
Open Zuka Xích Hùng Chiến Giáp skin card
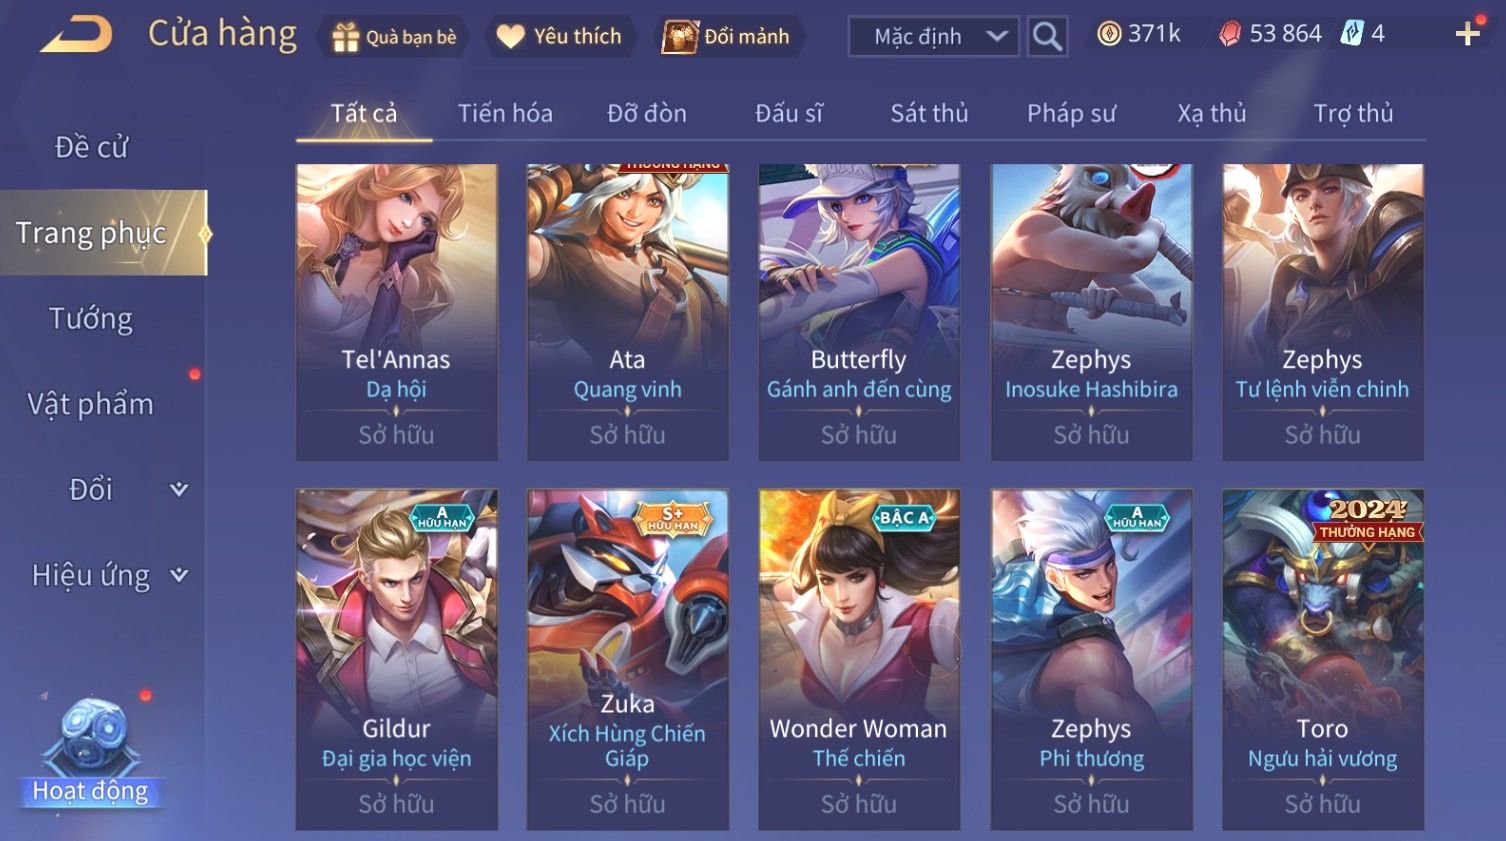628,660
